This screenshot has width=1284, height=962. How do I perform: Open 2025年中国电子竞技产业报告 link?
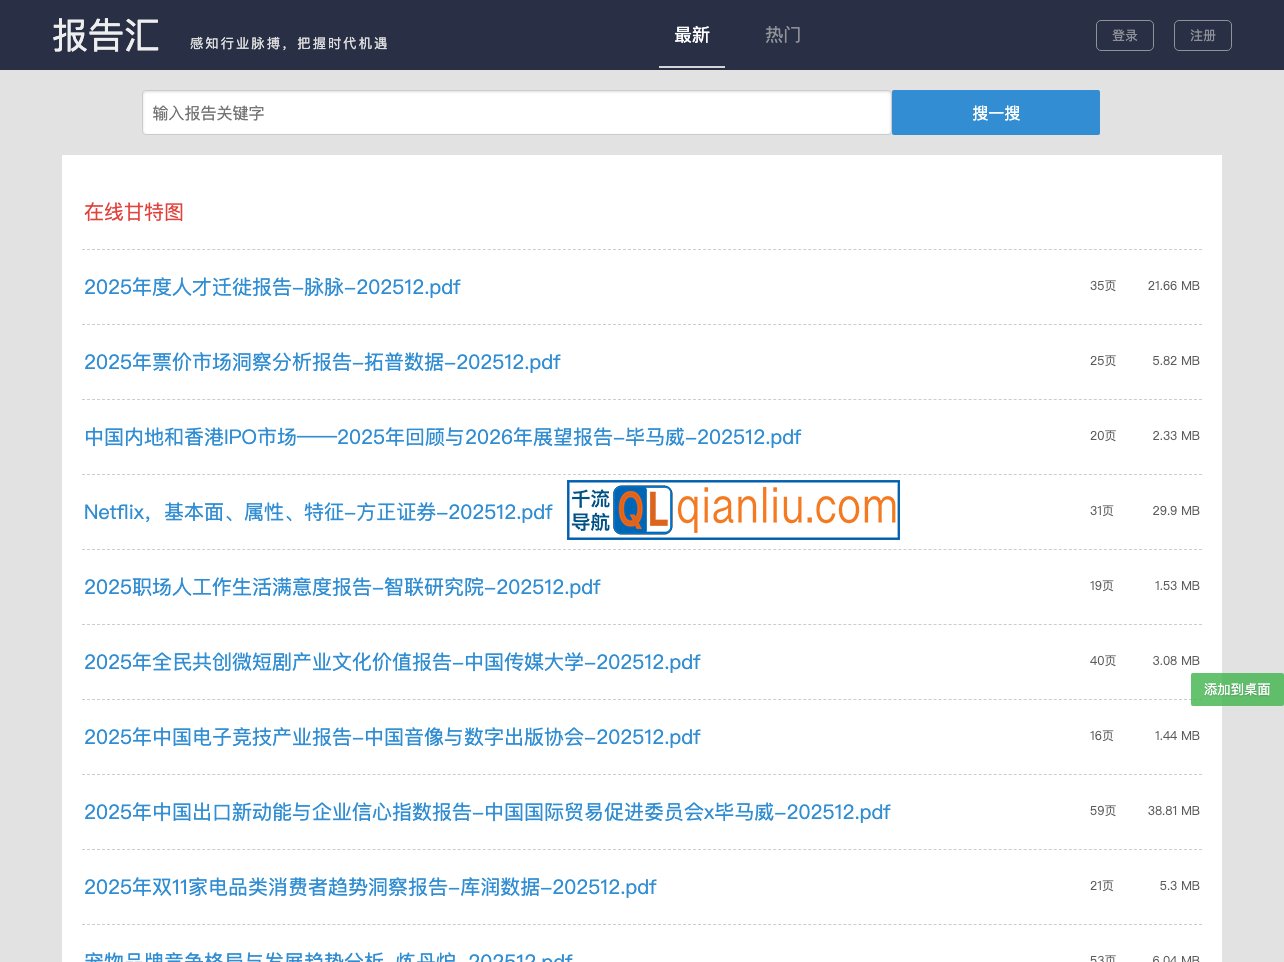coord(392,737)
